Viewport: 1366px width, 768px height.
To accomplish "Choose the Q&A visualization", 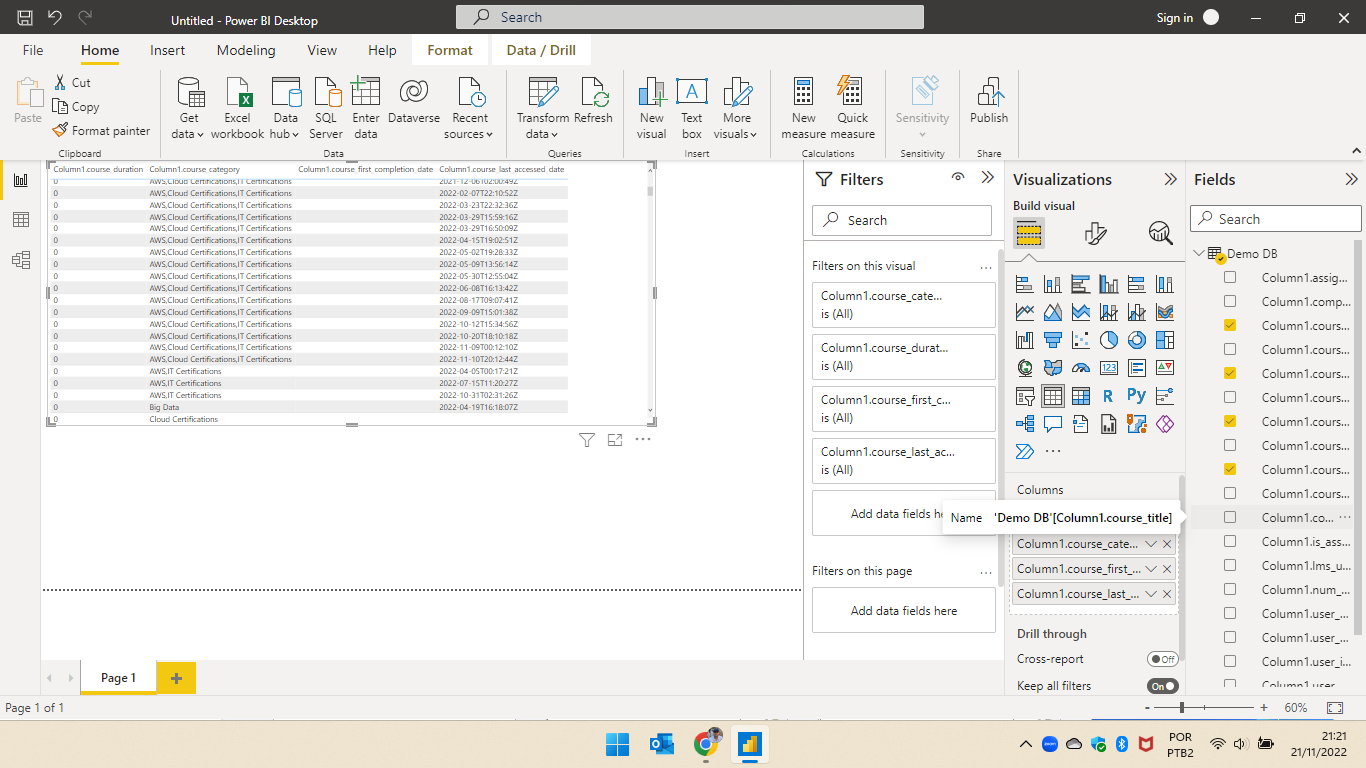I will tap(1052, 424).
